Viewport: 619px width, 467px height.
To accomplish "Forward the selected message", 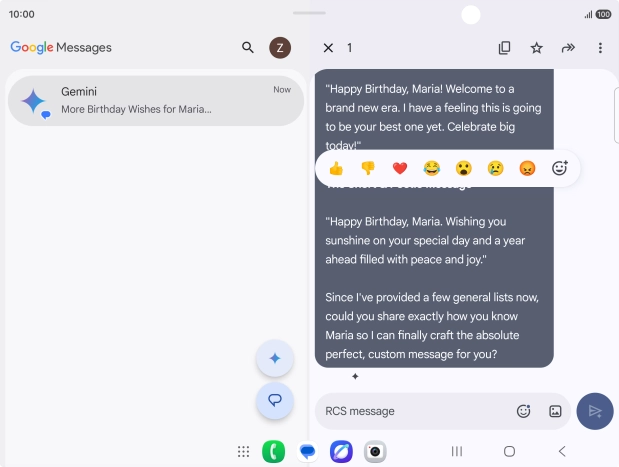I will click(x=568, y=48).
